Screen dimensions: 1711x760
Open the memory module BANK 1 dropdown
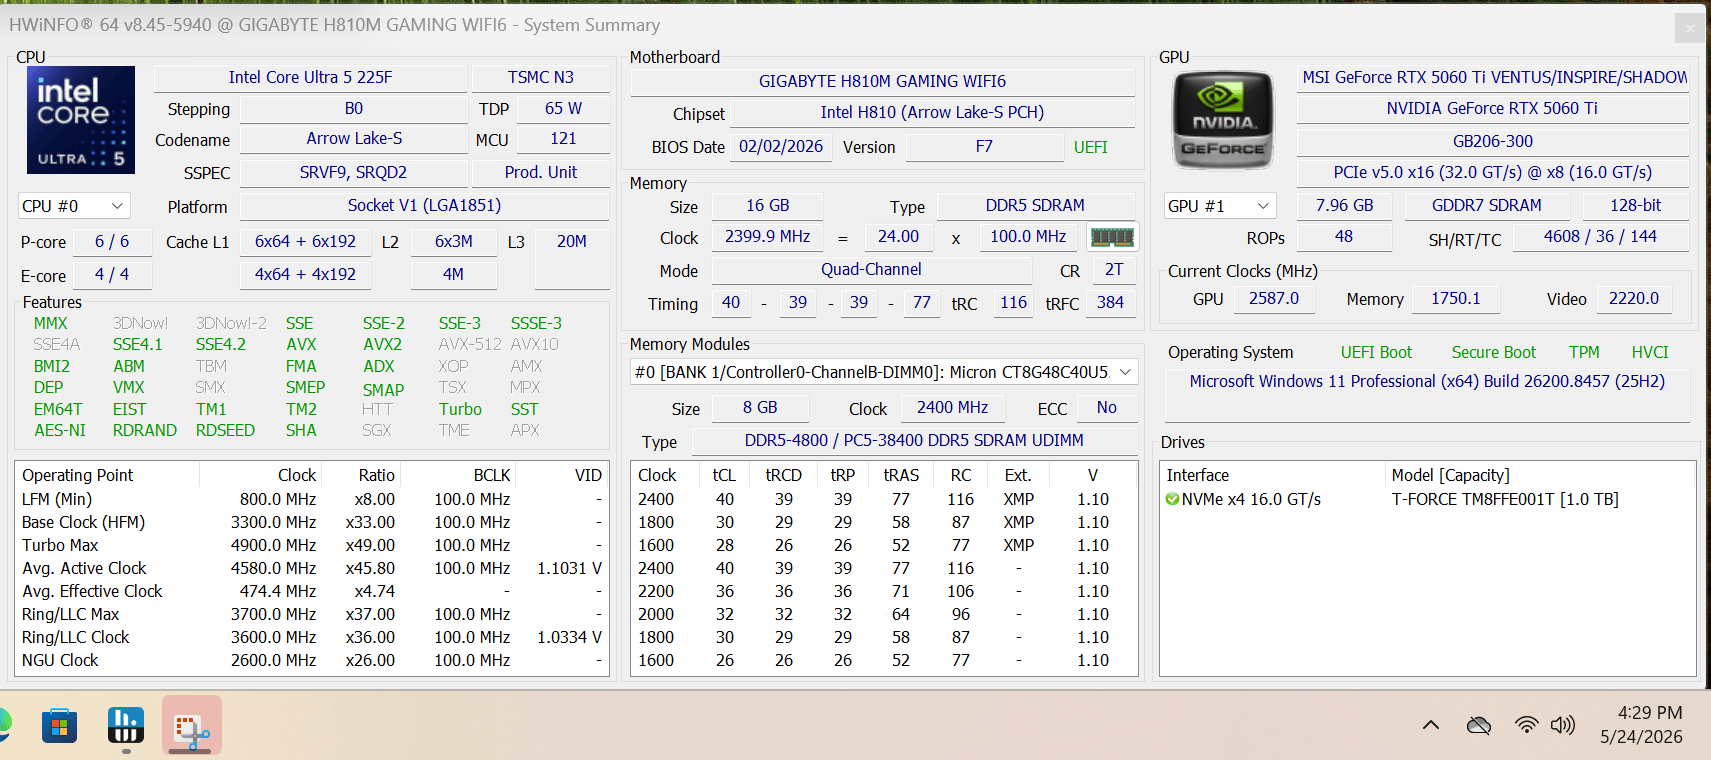[x=884, y=372]
